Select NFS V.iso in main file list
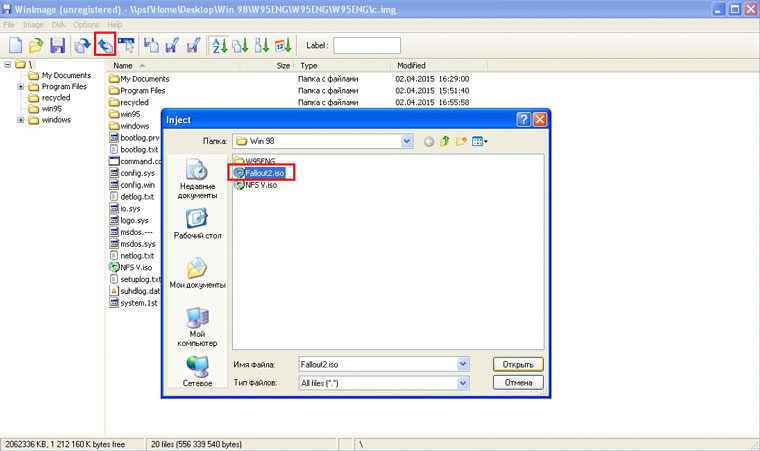Screen dimensions: 760x451 pyautogui.click(x=130, y=267)
